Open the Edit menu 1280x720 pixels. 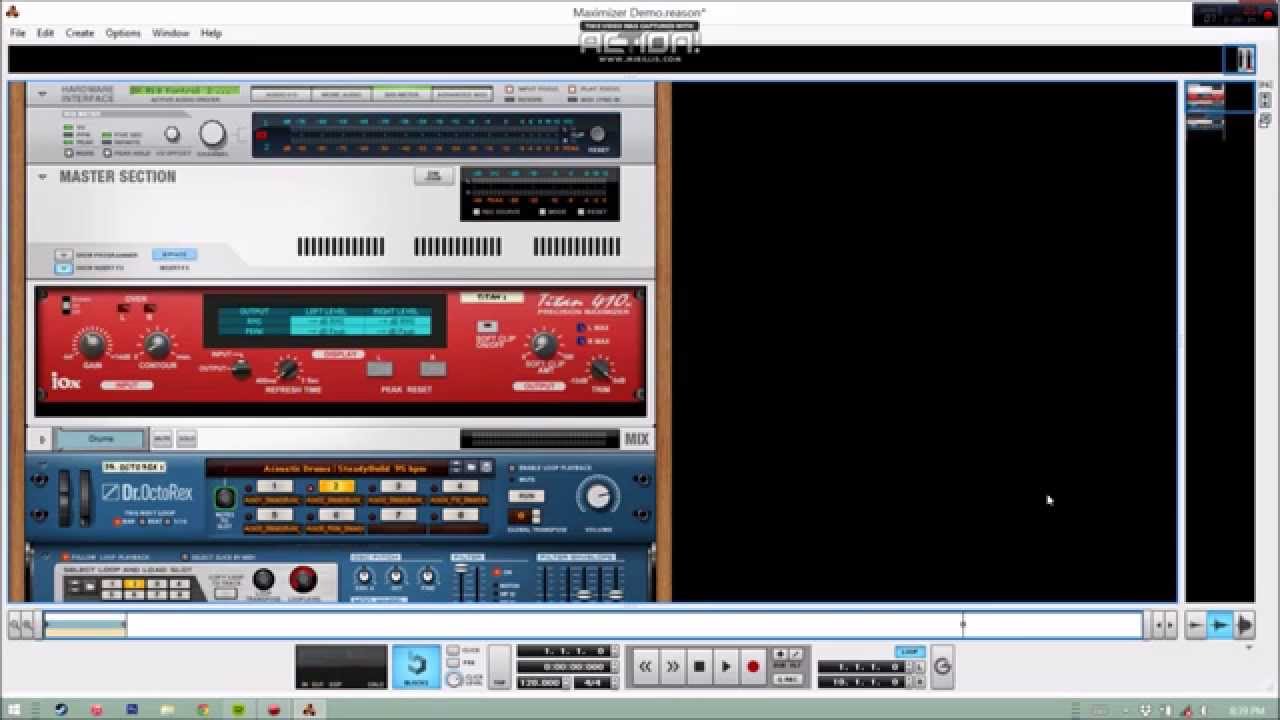46,33
